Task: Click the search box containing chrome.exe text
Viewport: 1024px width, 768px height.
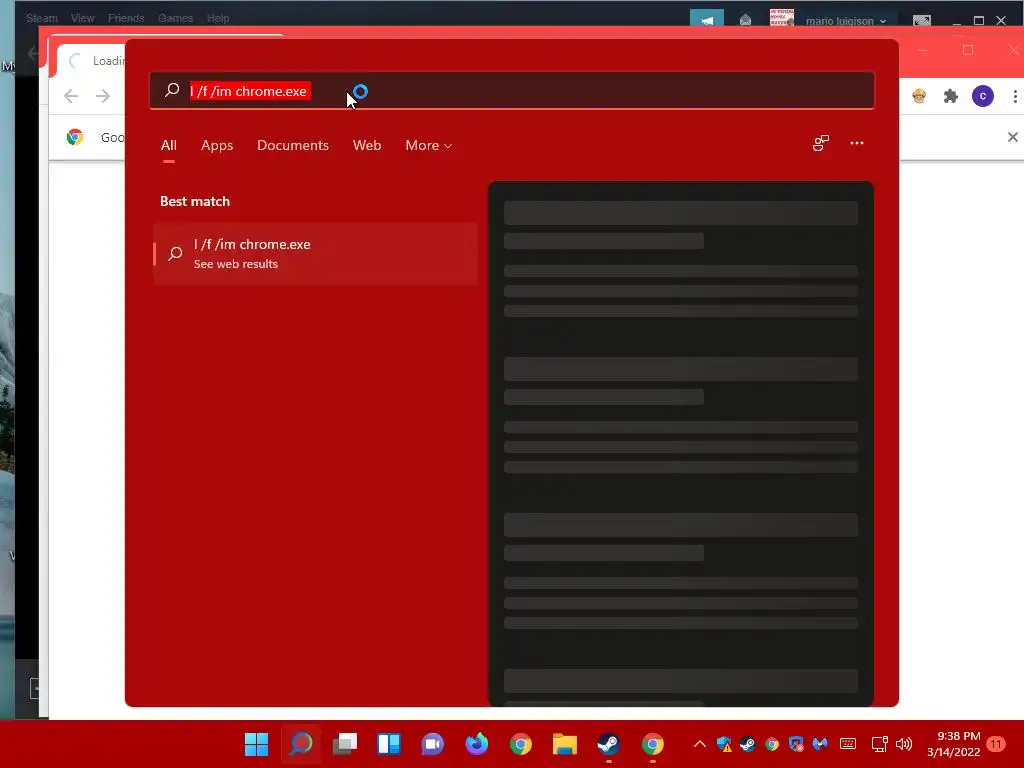Action: pyautogui.click(x=512, y=90)
